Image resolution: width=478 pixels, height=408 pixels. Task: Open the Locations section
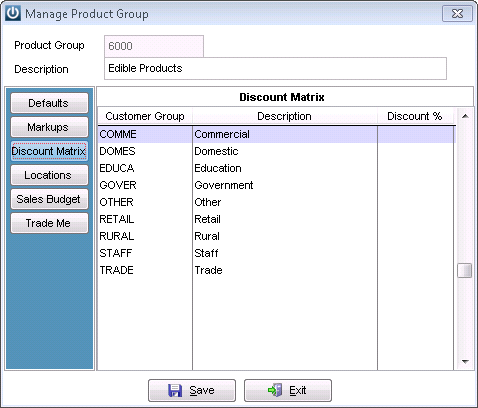[x=49, y=175]
